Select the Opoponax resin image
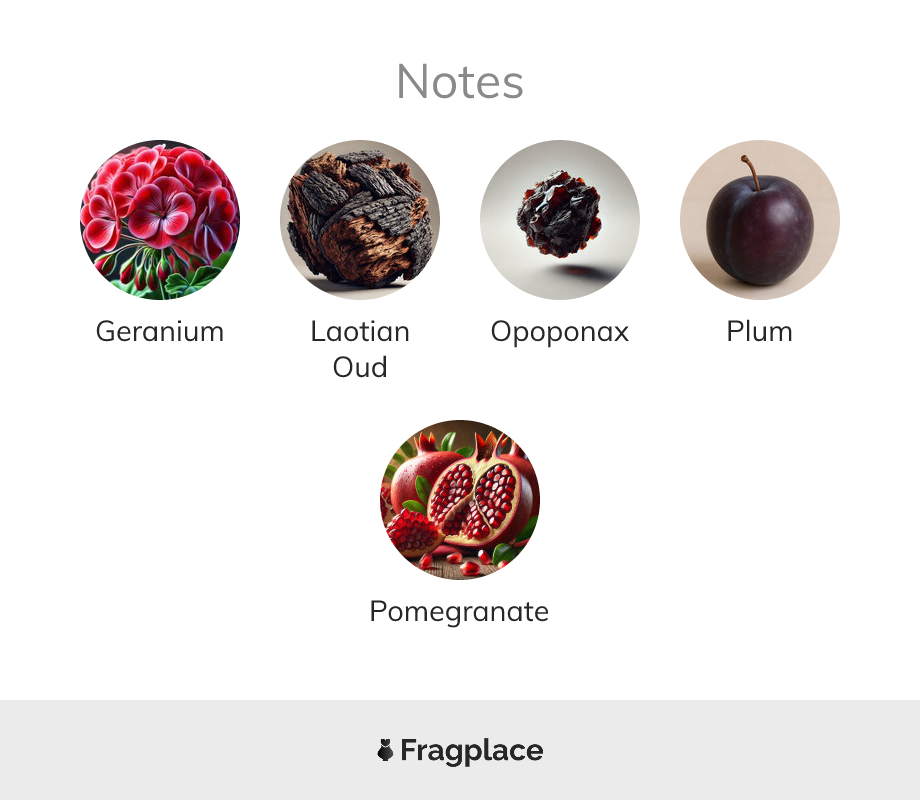The height and width of the screenshot is (800, 920). coord(560,220)
